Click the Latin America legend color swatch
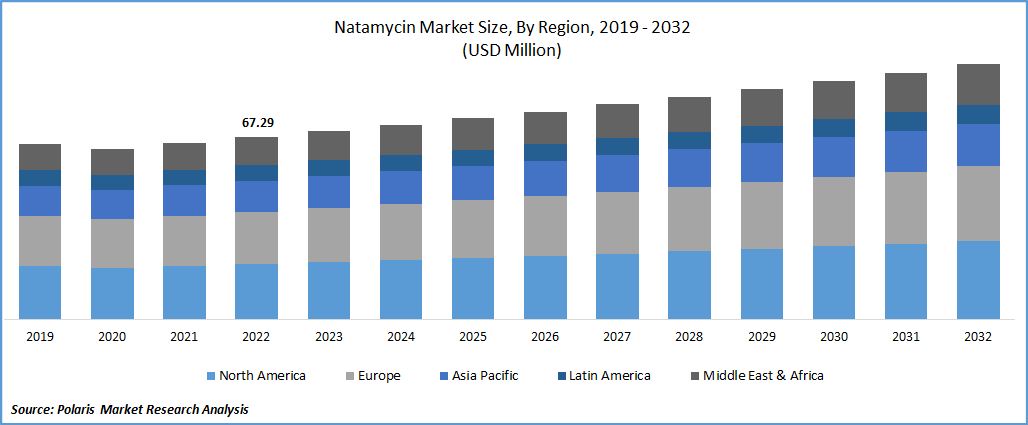Viewport: 1028px width, 425px height. [561, 376]
